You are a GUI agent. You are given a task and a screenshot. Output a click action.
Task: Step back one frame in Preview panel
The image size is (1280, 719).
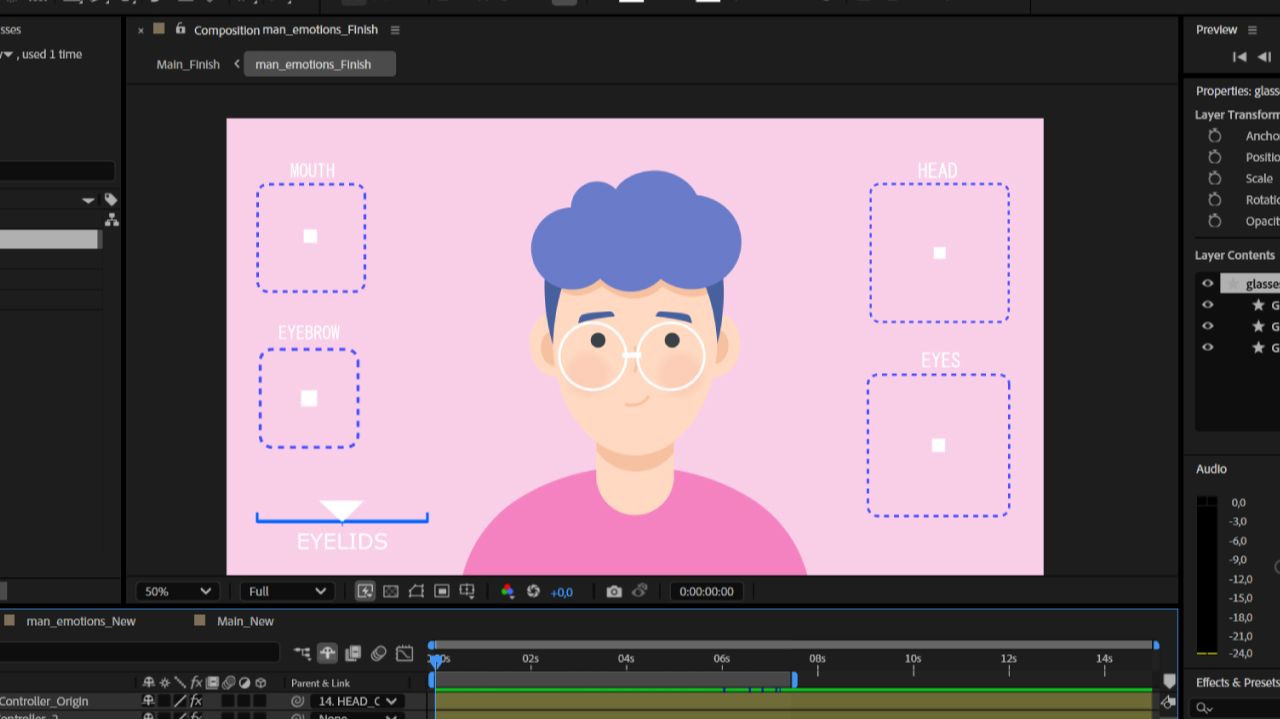point(1263,57)
